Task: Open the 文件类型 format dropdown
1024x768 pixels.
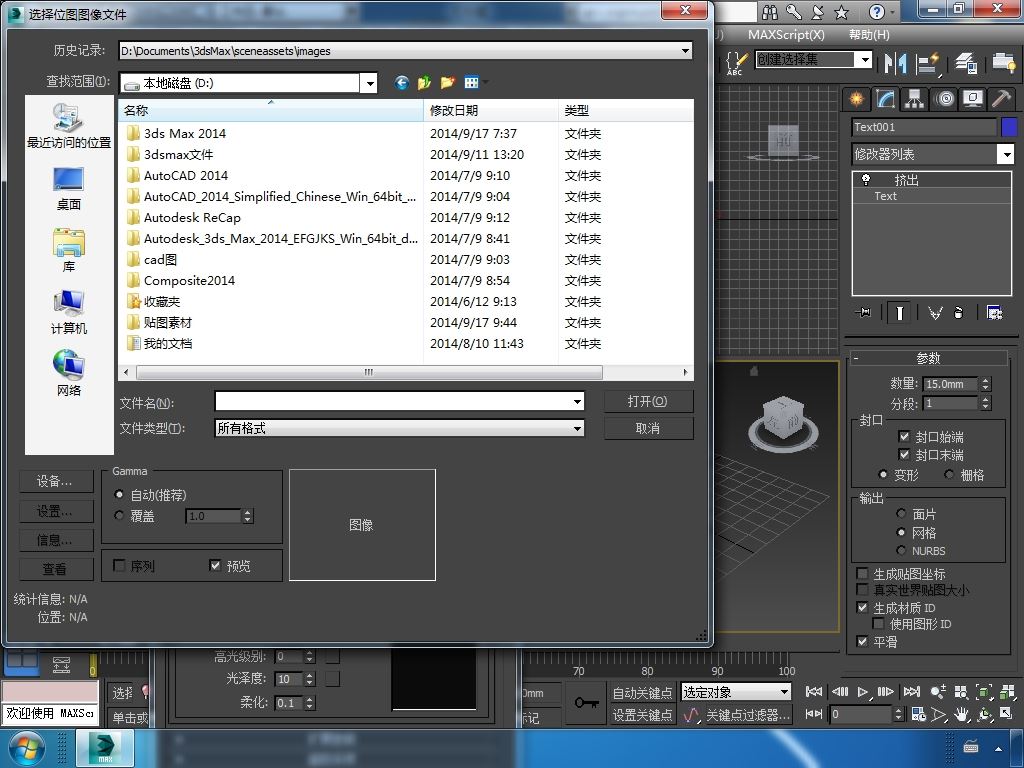Action: (x=577, y=428)
